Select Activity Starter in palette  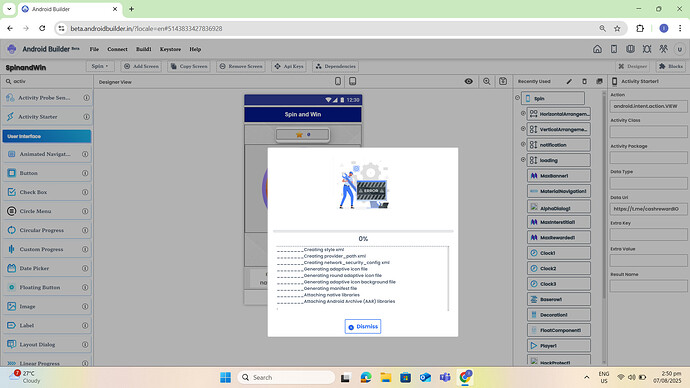click(47, 117)
